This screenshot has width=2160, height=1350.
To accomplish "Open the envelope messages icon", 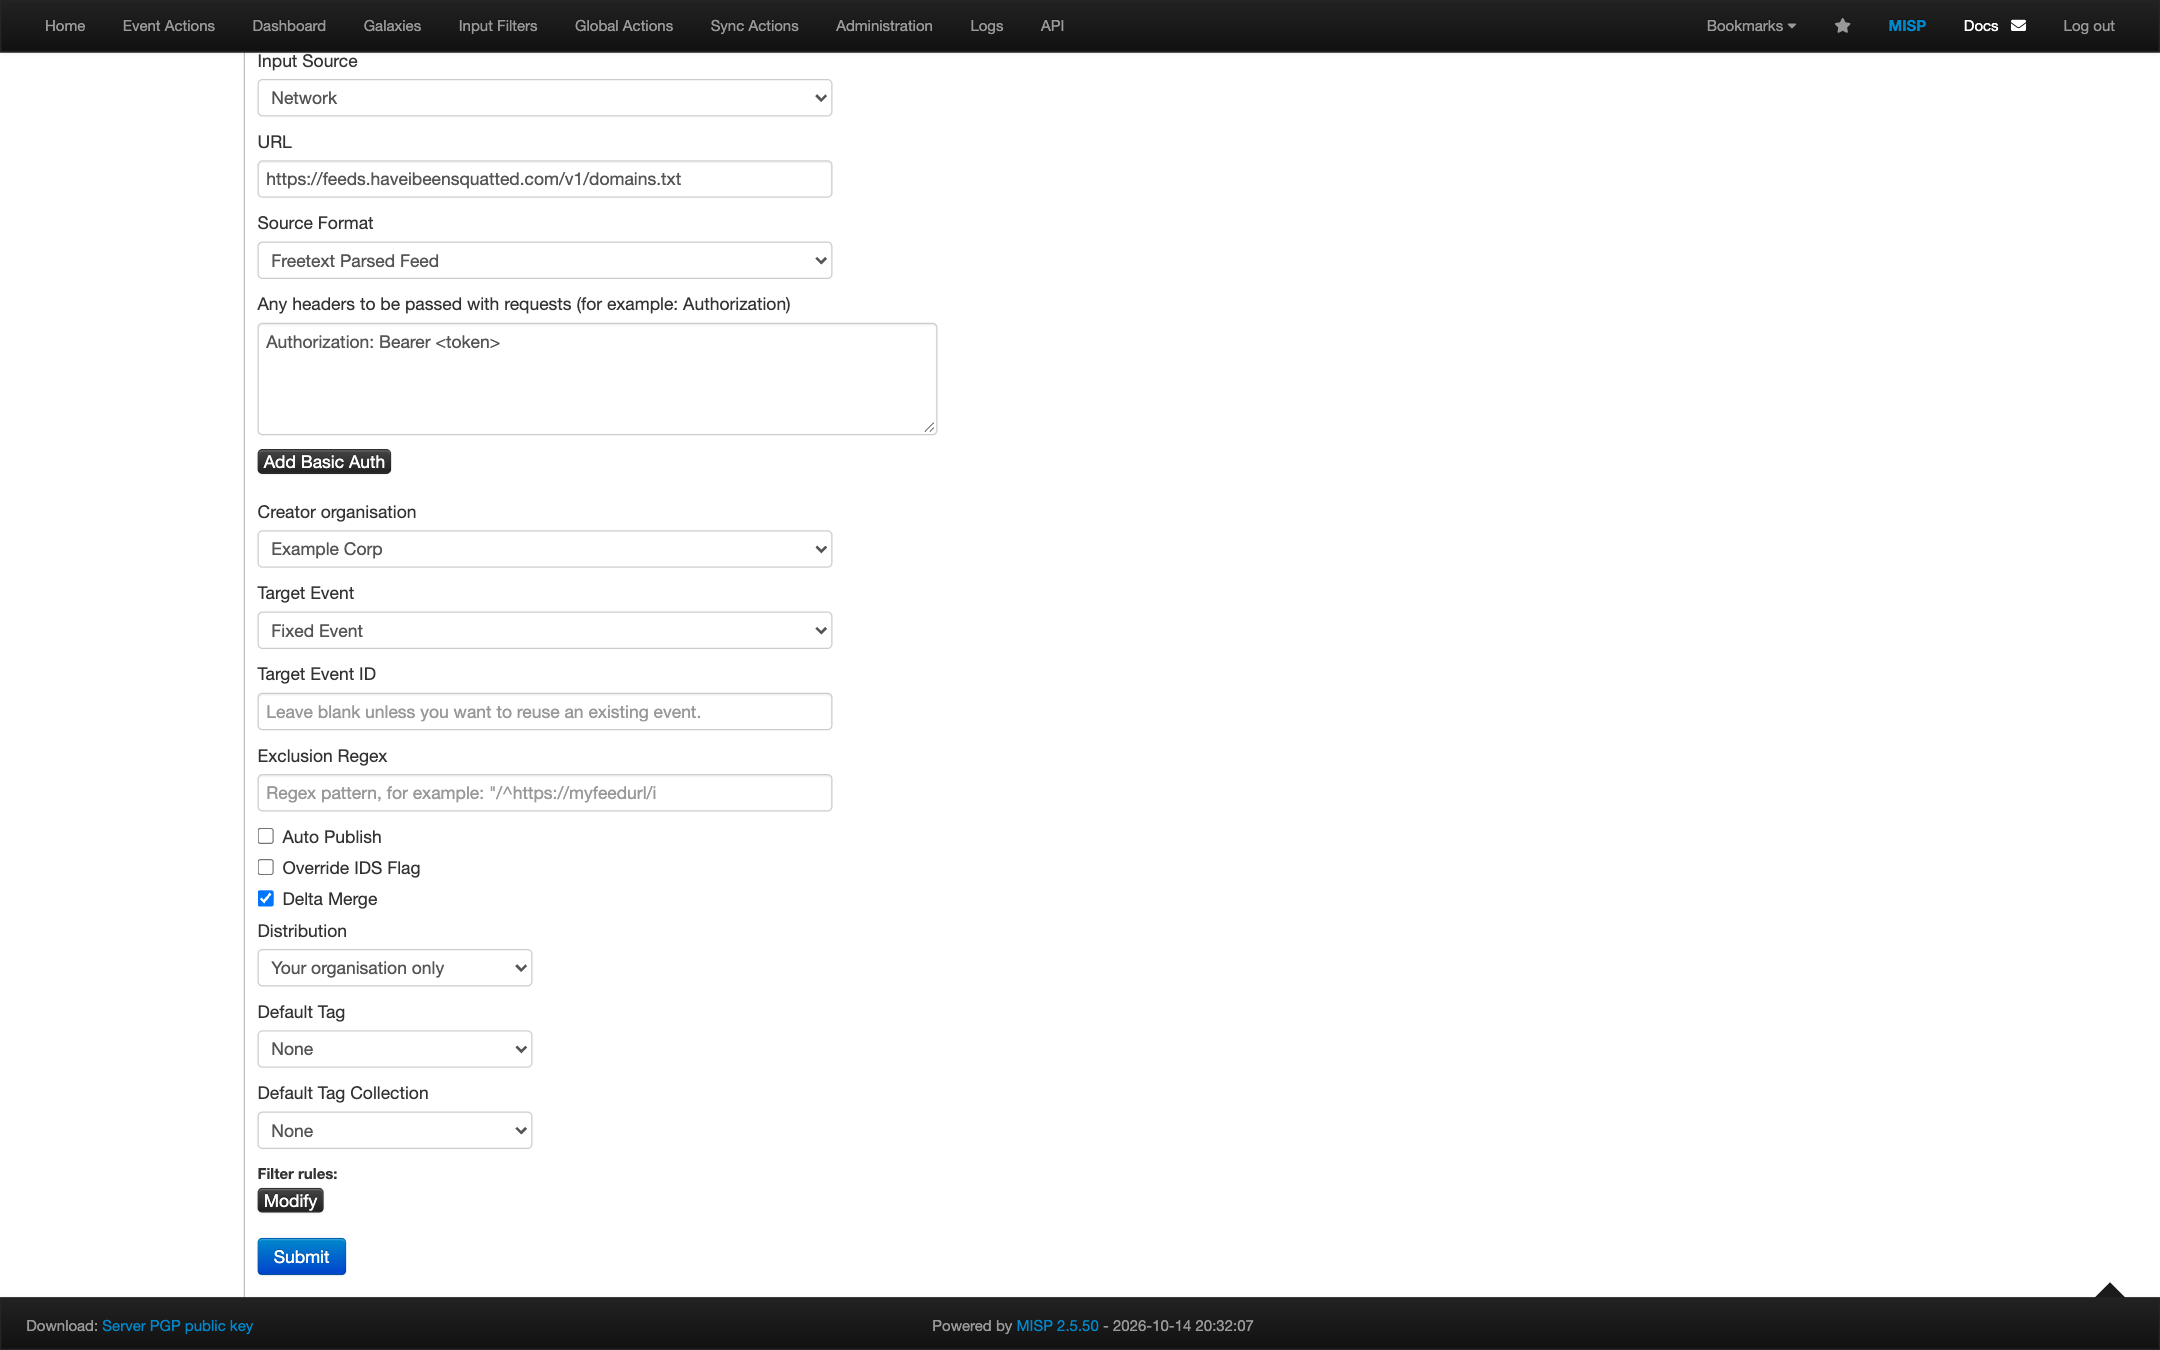I will [2018, 26].
